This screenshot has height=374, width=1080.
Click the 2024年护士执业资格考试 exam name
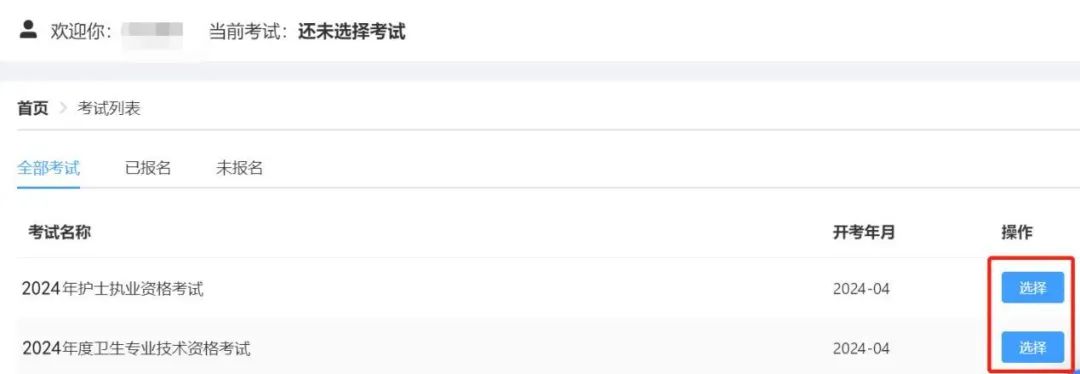click(112, 289)
